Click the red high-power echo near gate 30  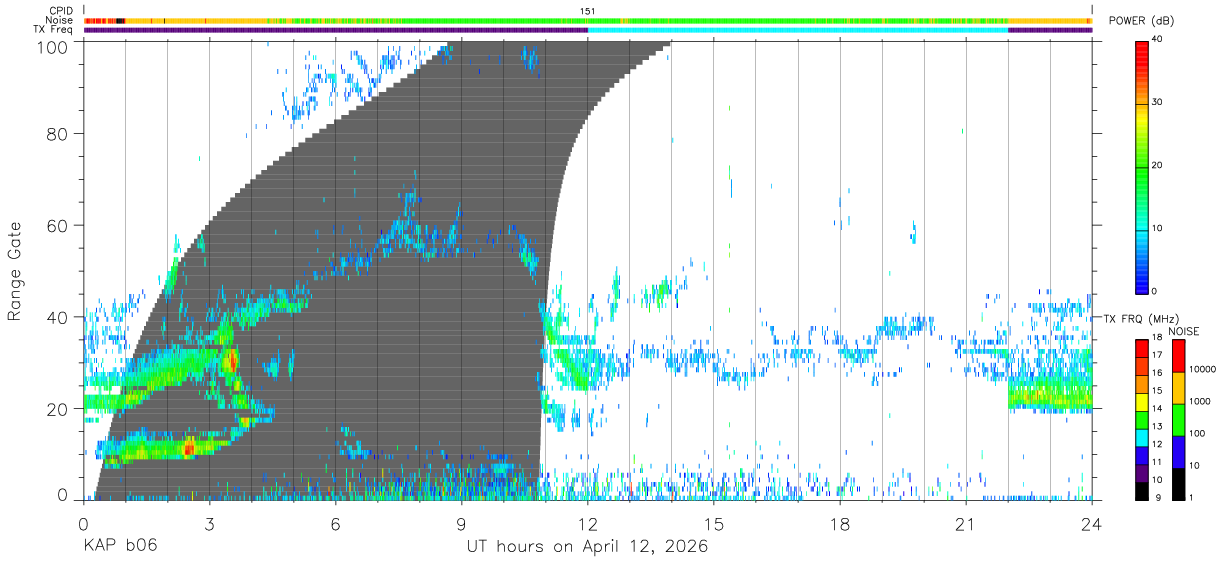[232, 360]
